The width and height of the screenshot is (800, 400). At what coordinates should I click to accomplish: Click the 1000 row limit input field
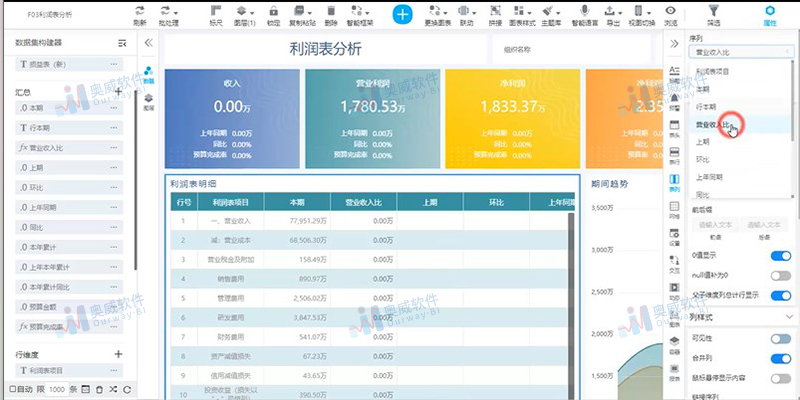57,389
